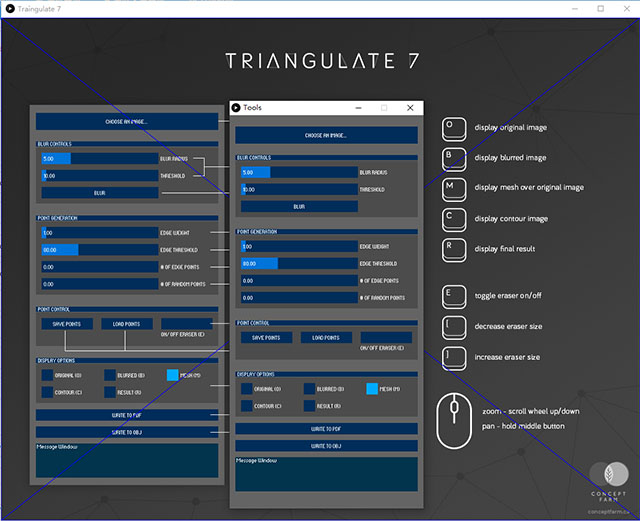The image size is (640, 521).
Task: Click the Point Control header in Tools window
Action: pyautogui.click(x=326, y=323)
